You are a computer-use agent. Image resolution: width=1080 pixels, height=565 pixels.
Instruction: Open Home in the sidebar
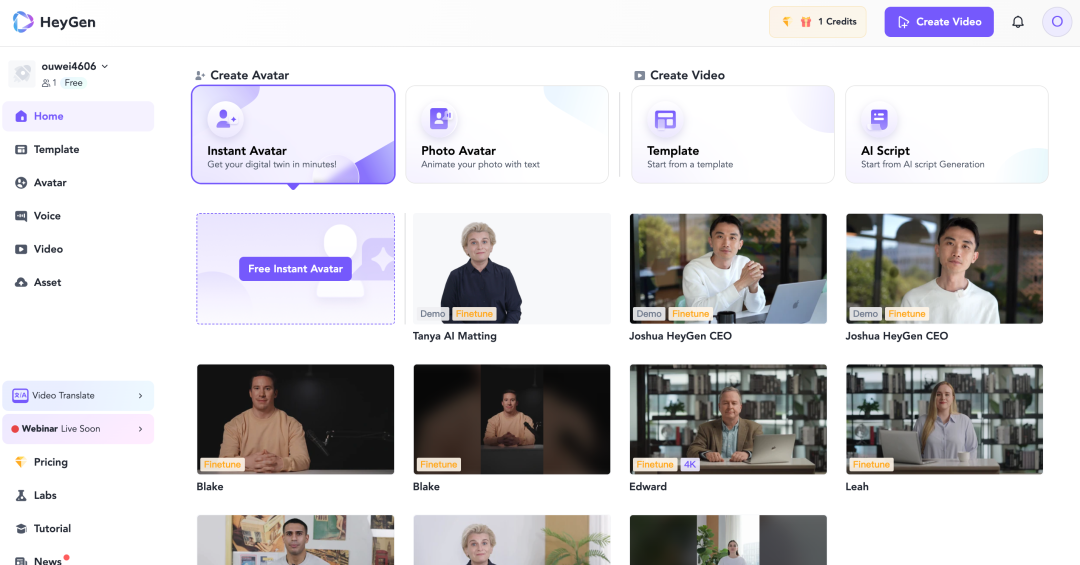(78, 116)
